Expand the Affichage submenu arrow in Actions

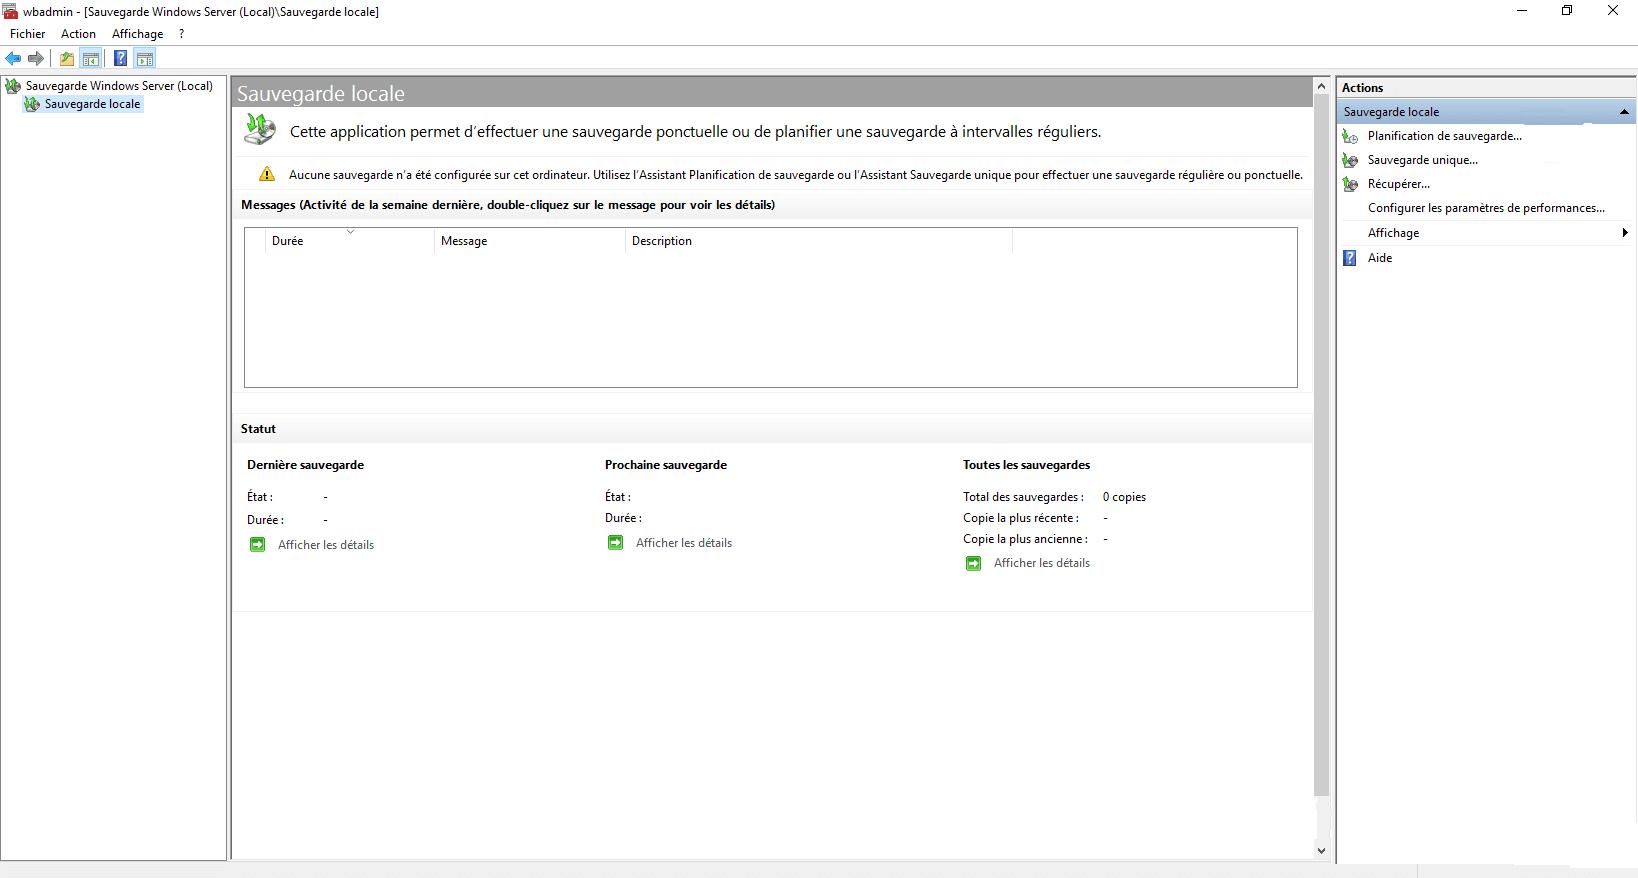1625,233
